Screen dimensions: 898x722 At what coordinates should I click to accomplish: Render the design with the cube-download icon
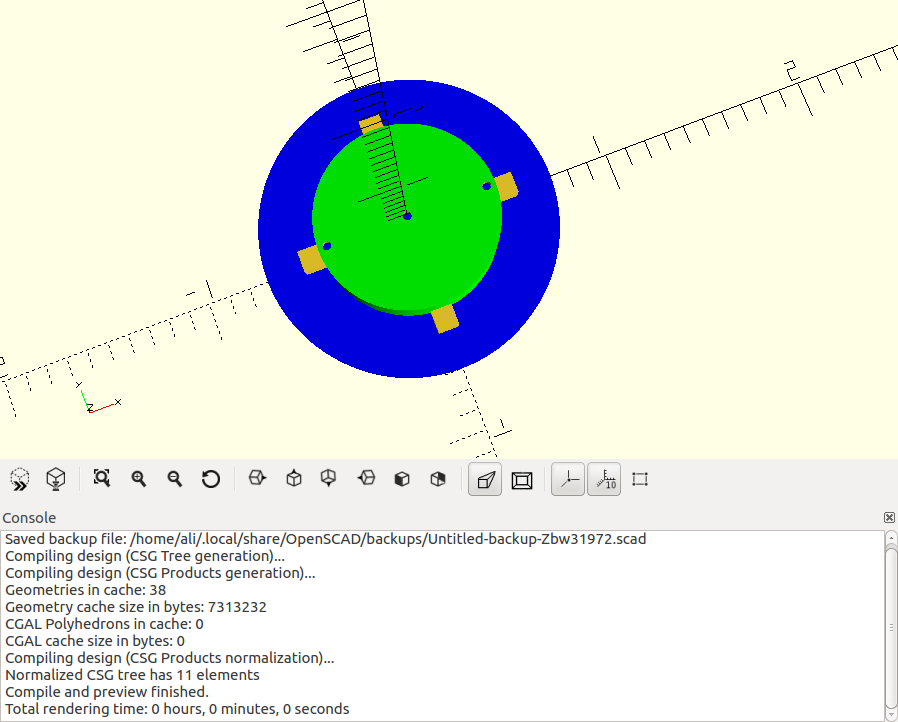click(56, 479)
